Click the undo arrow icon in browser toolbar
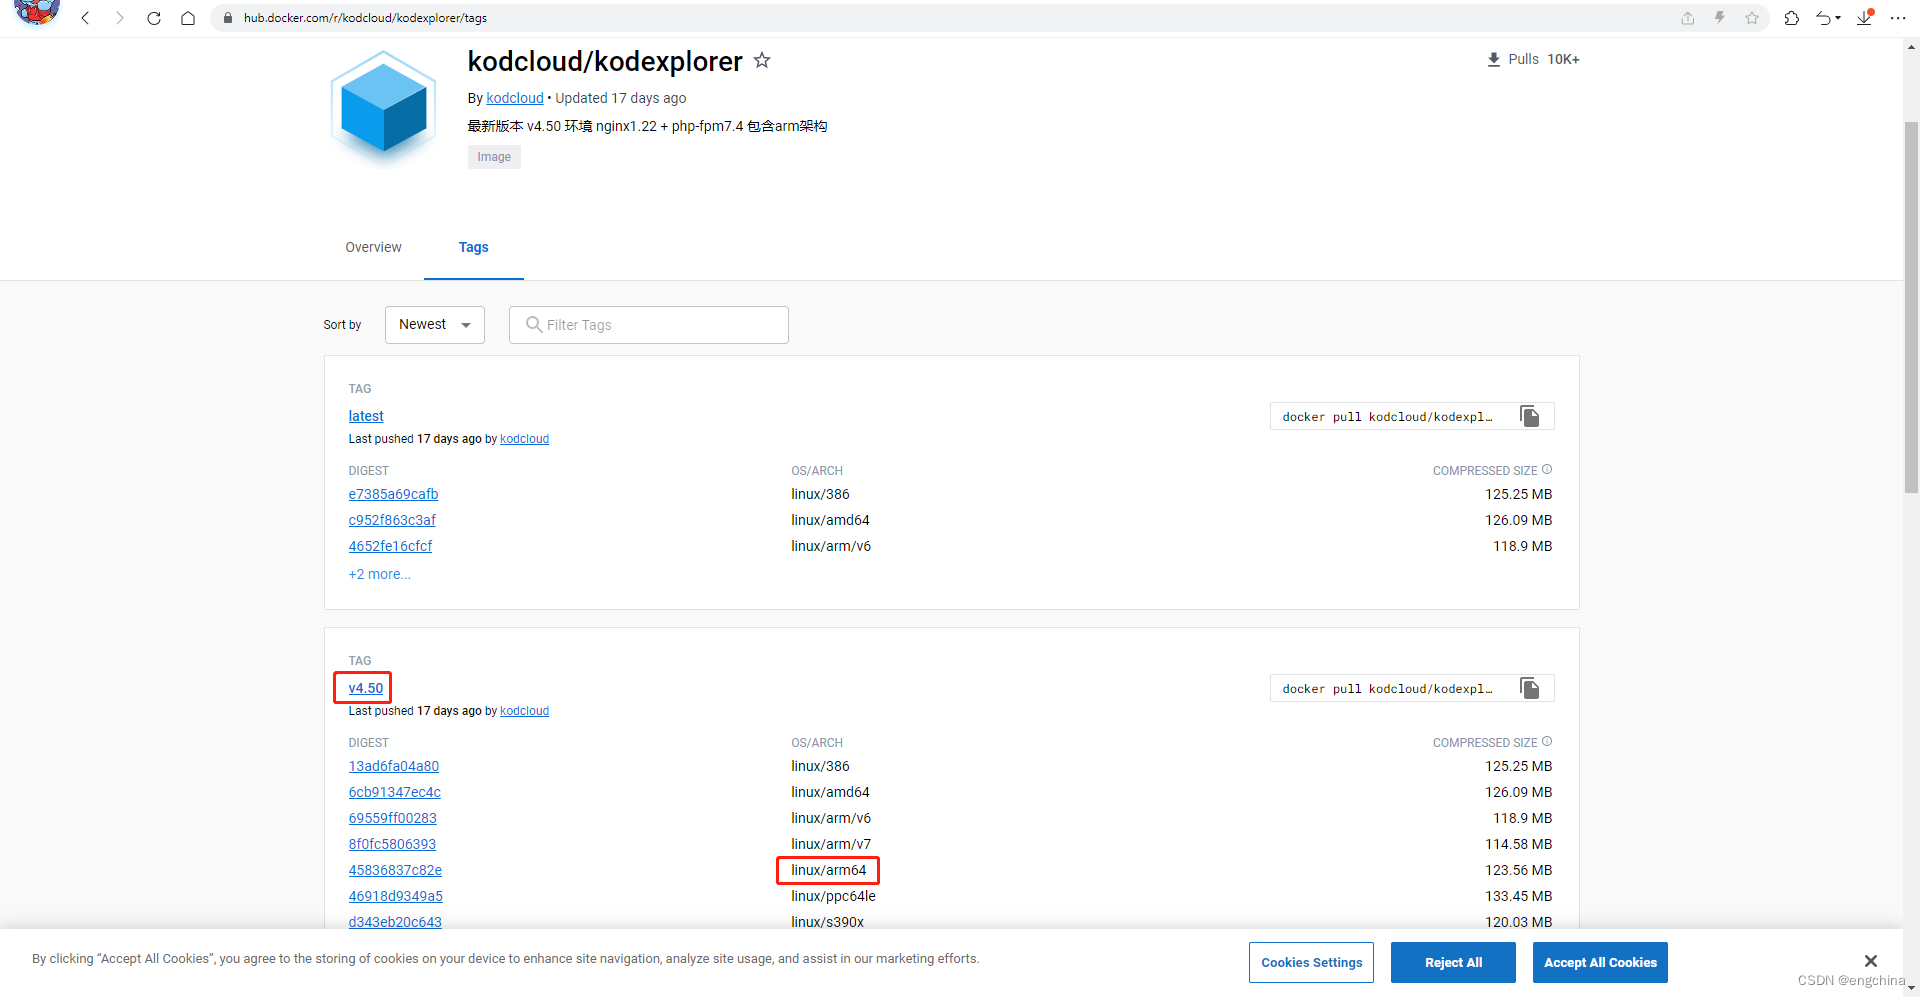1920x997 pixels. click(x=1826, y=18)
